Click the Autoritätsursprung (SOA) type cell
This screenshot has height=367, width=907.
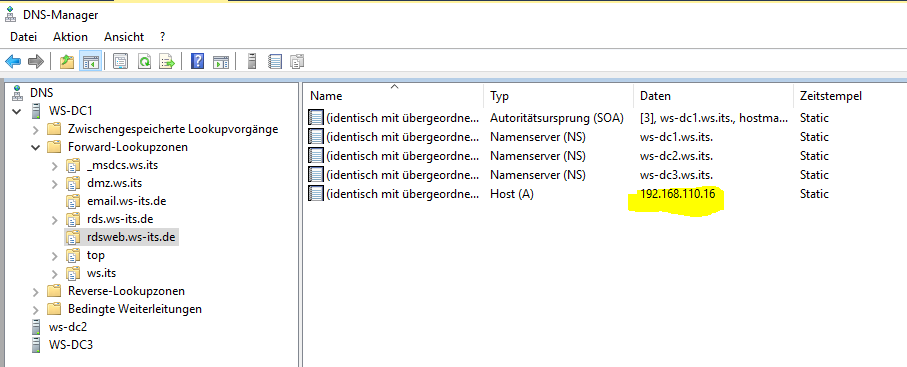point(557,118)
